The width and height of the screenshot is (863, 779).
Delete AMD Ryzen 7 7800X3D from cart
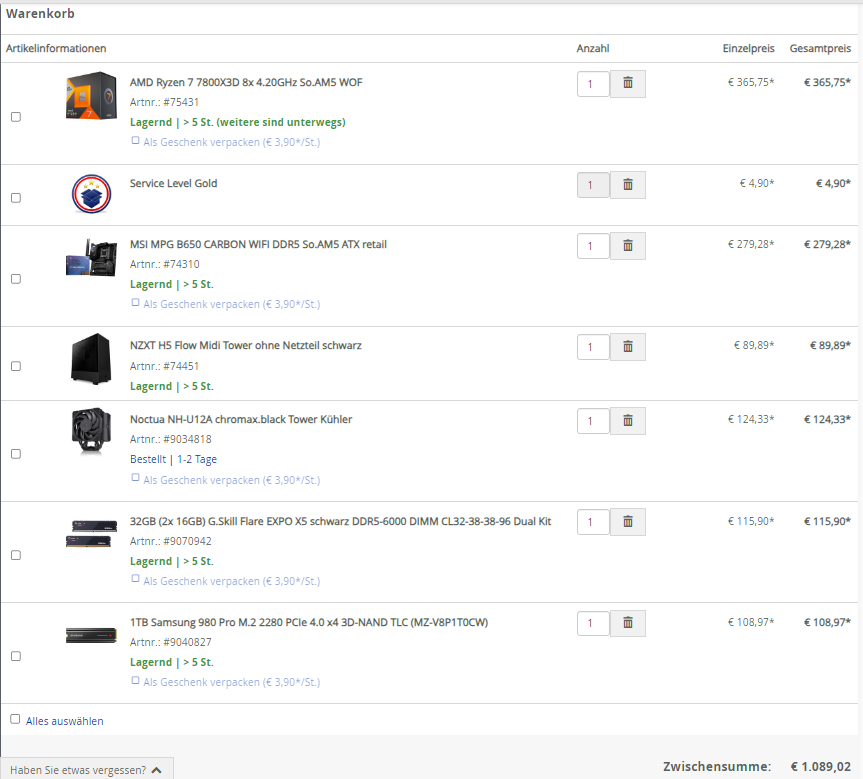pos(627,84)
